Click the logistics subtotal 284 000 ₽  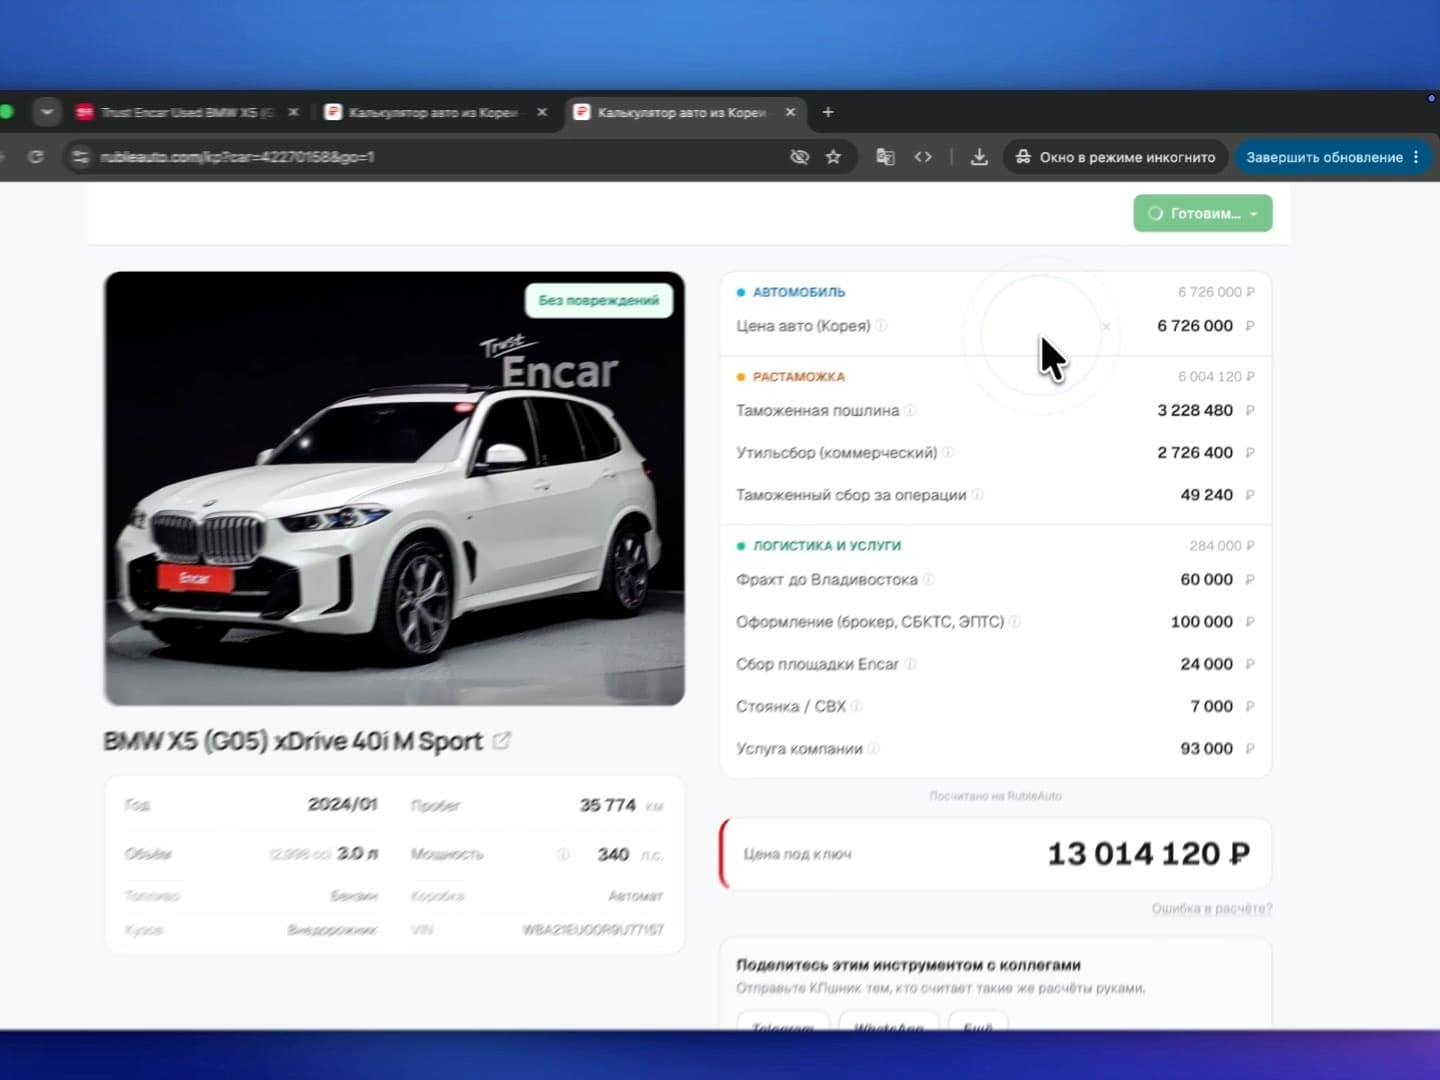click(1222, 546)
